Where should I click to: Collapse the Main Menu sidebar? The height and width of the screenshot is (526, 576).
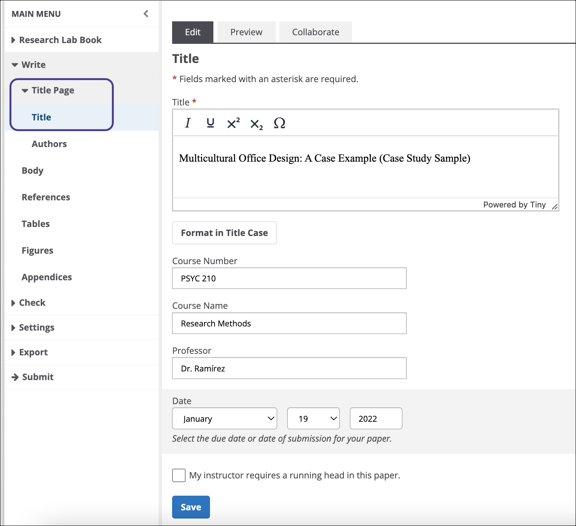(x=146, y=14)
